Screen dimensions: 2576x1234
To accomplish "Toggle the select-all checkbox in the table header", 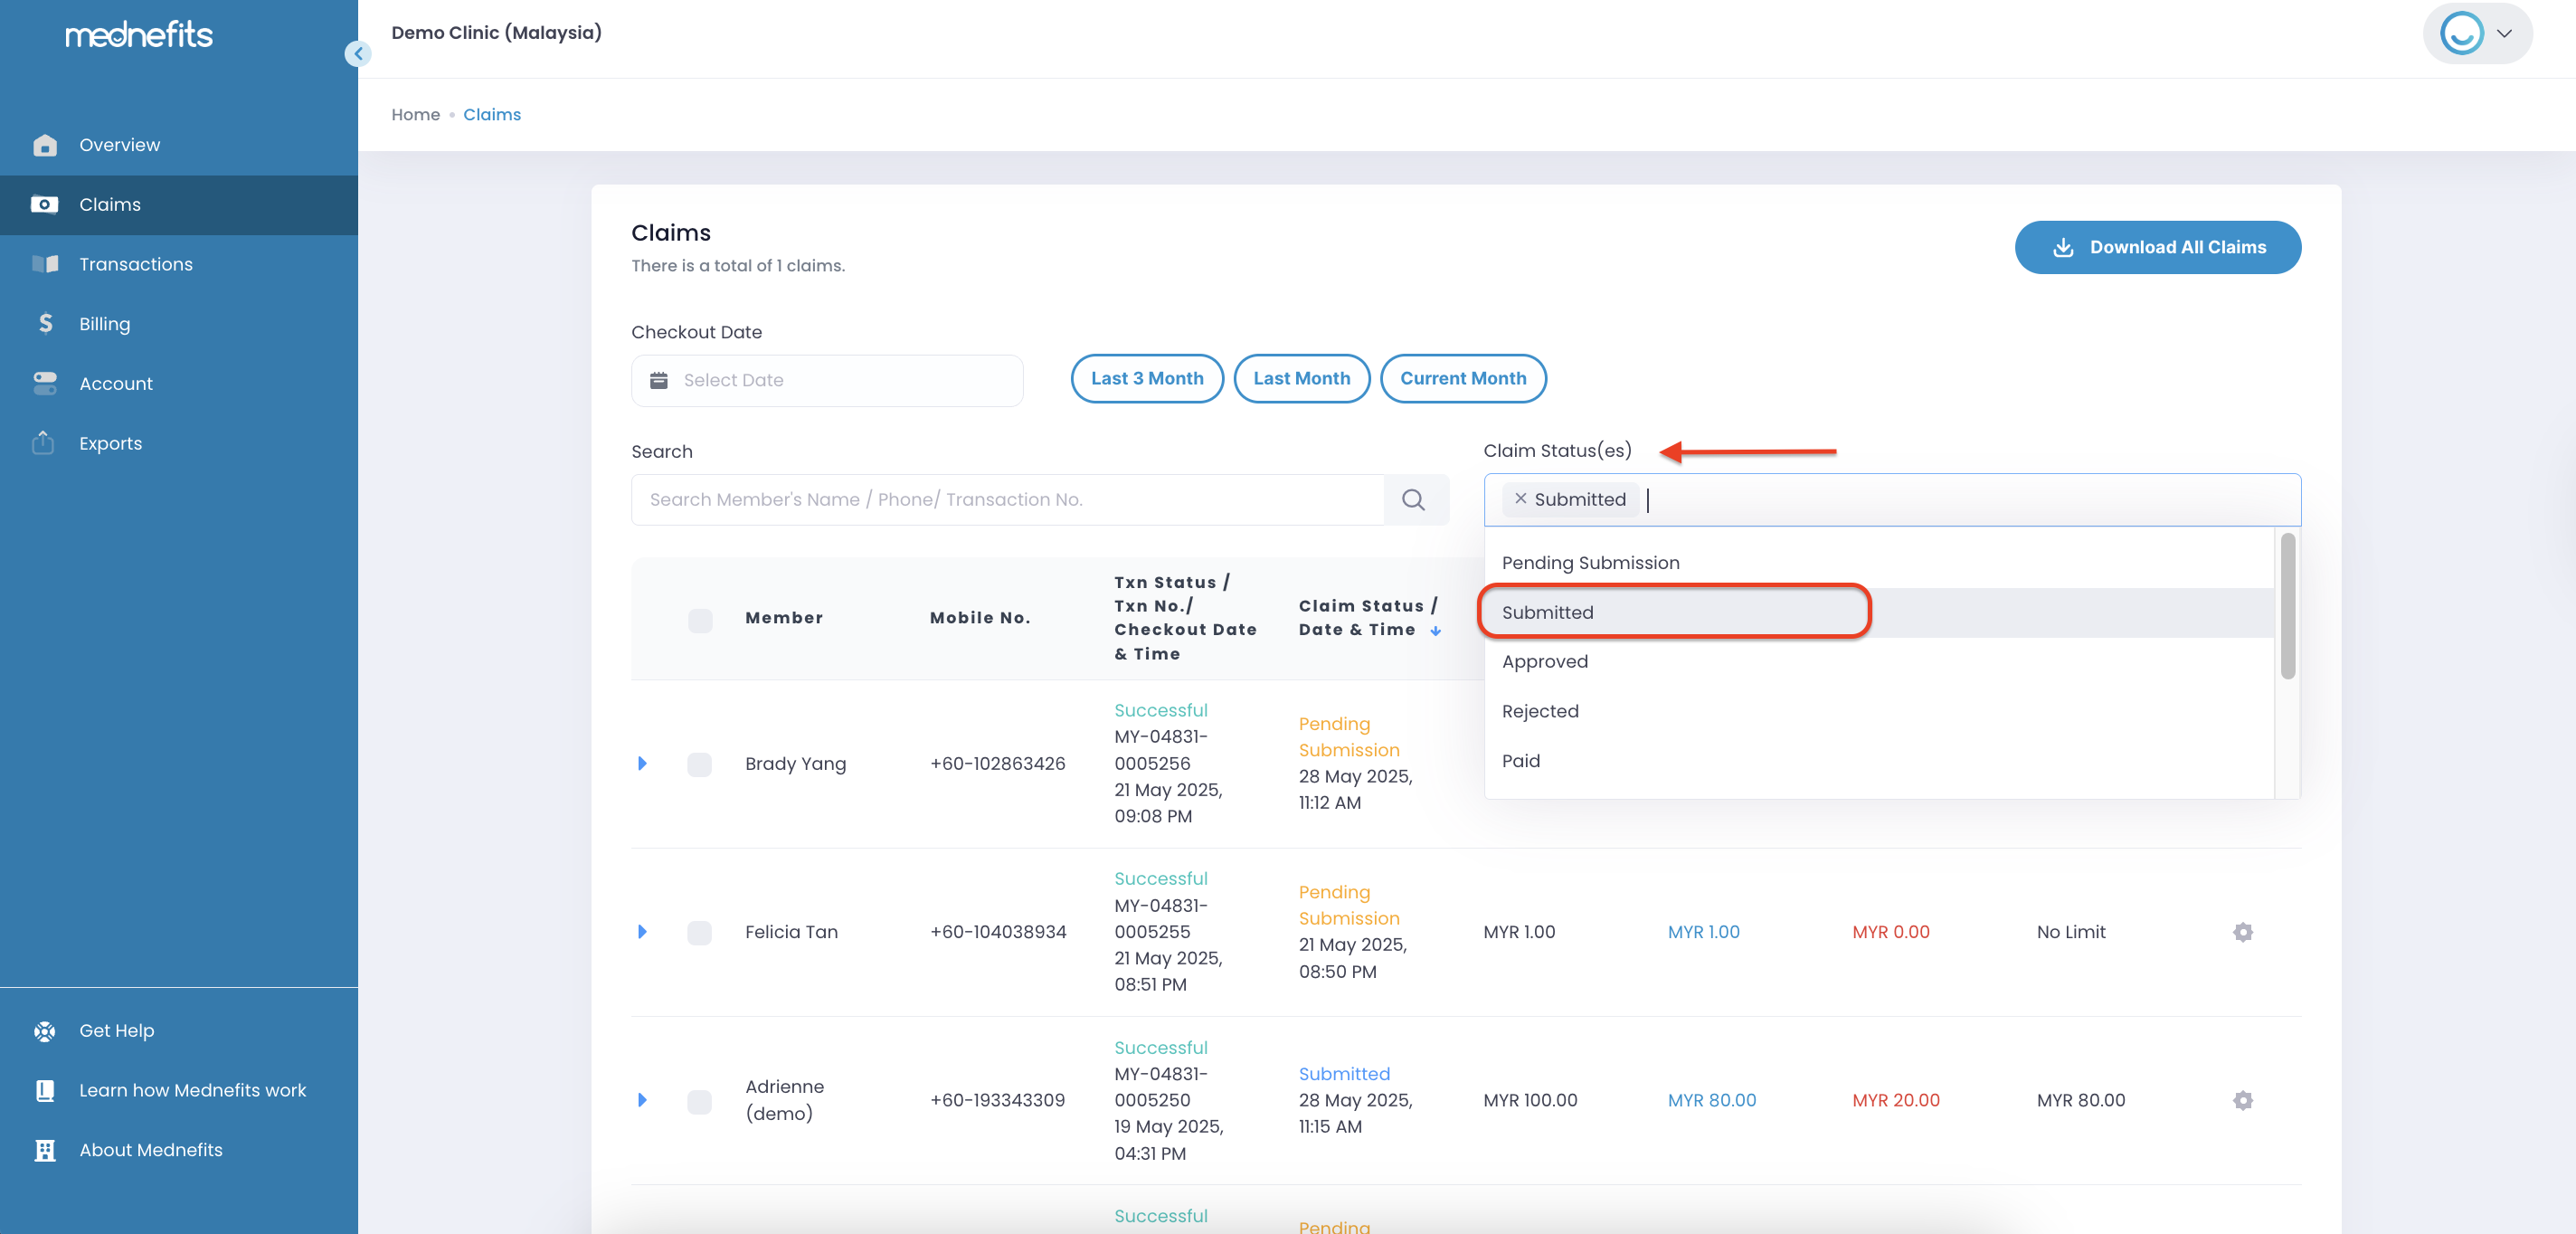I will [700, 619].
